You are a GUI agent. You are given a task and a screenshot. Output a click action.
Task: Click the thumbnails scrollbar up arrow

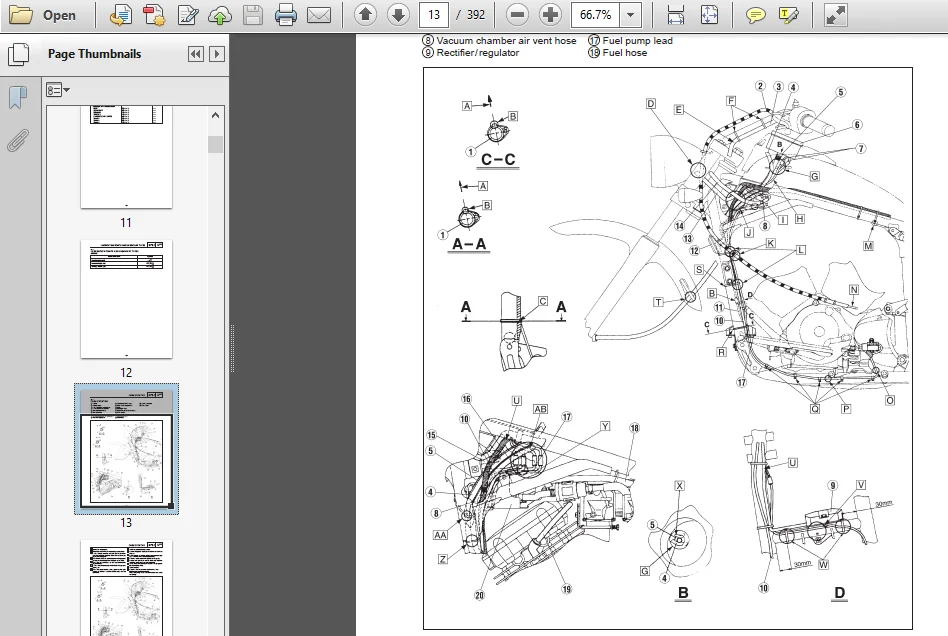(x=215, y=115)
